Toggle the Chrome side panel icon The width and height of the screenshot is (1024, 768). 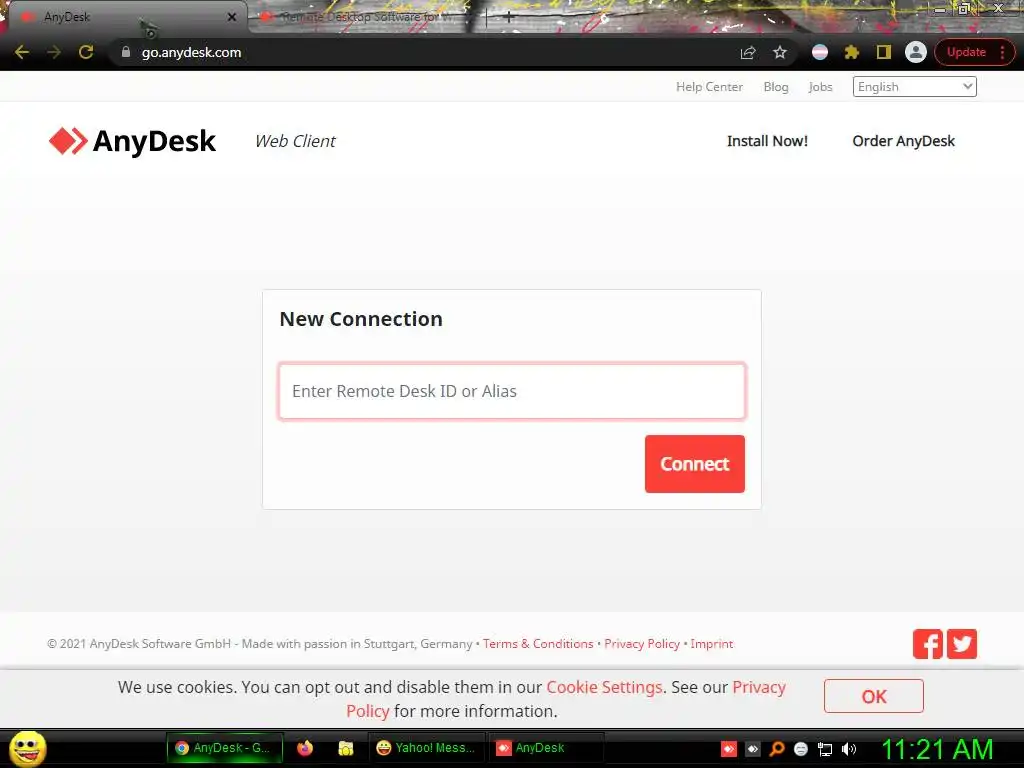click(884, 52)
